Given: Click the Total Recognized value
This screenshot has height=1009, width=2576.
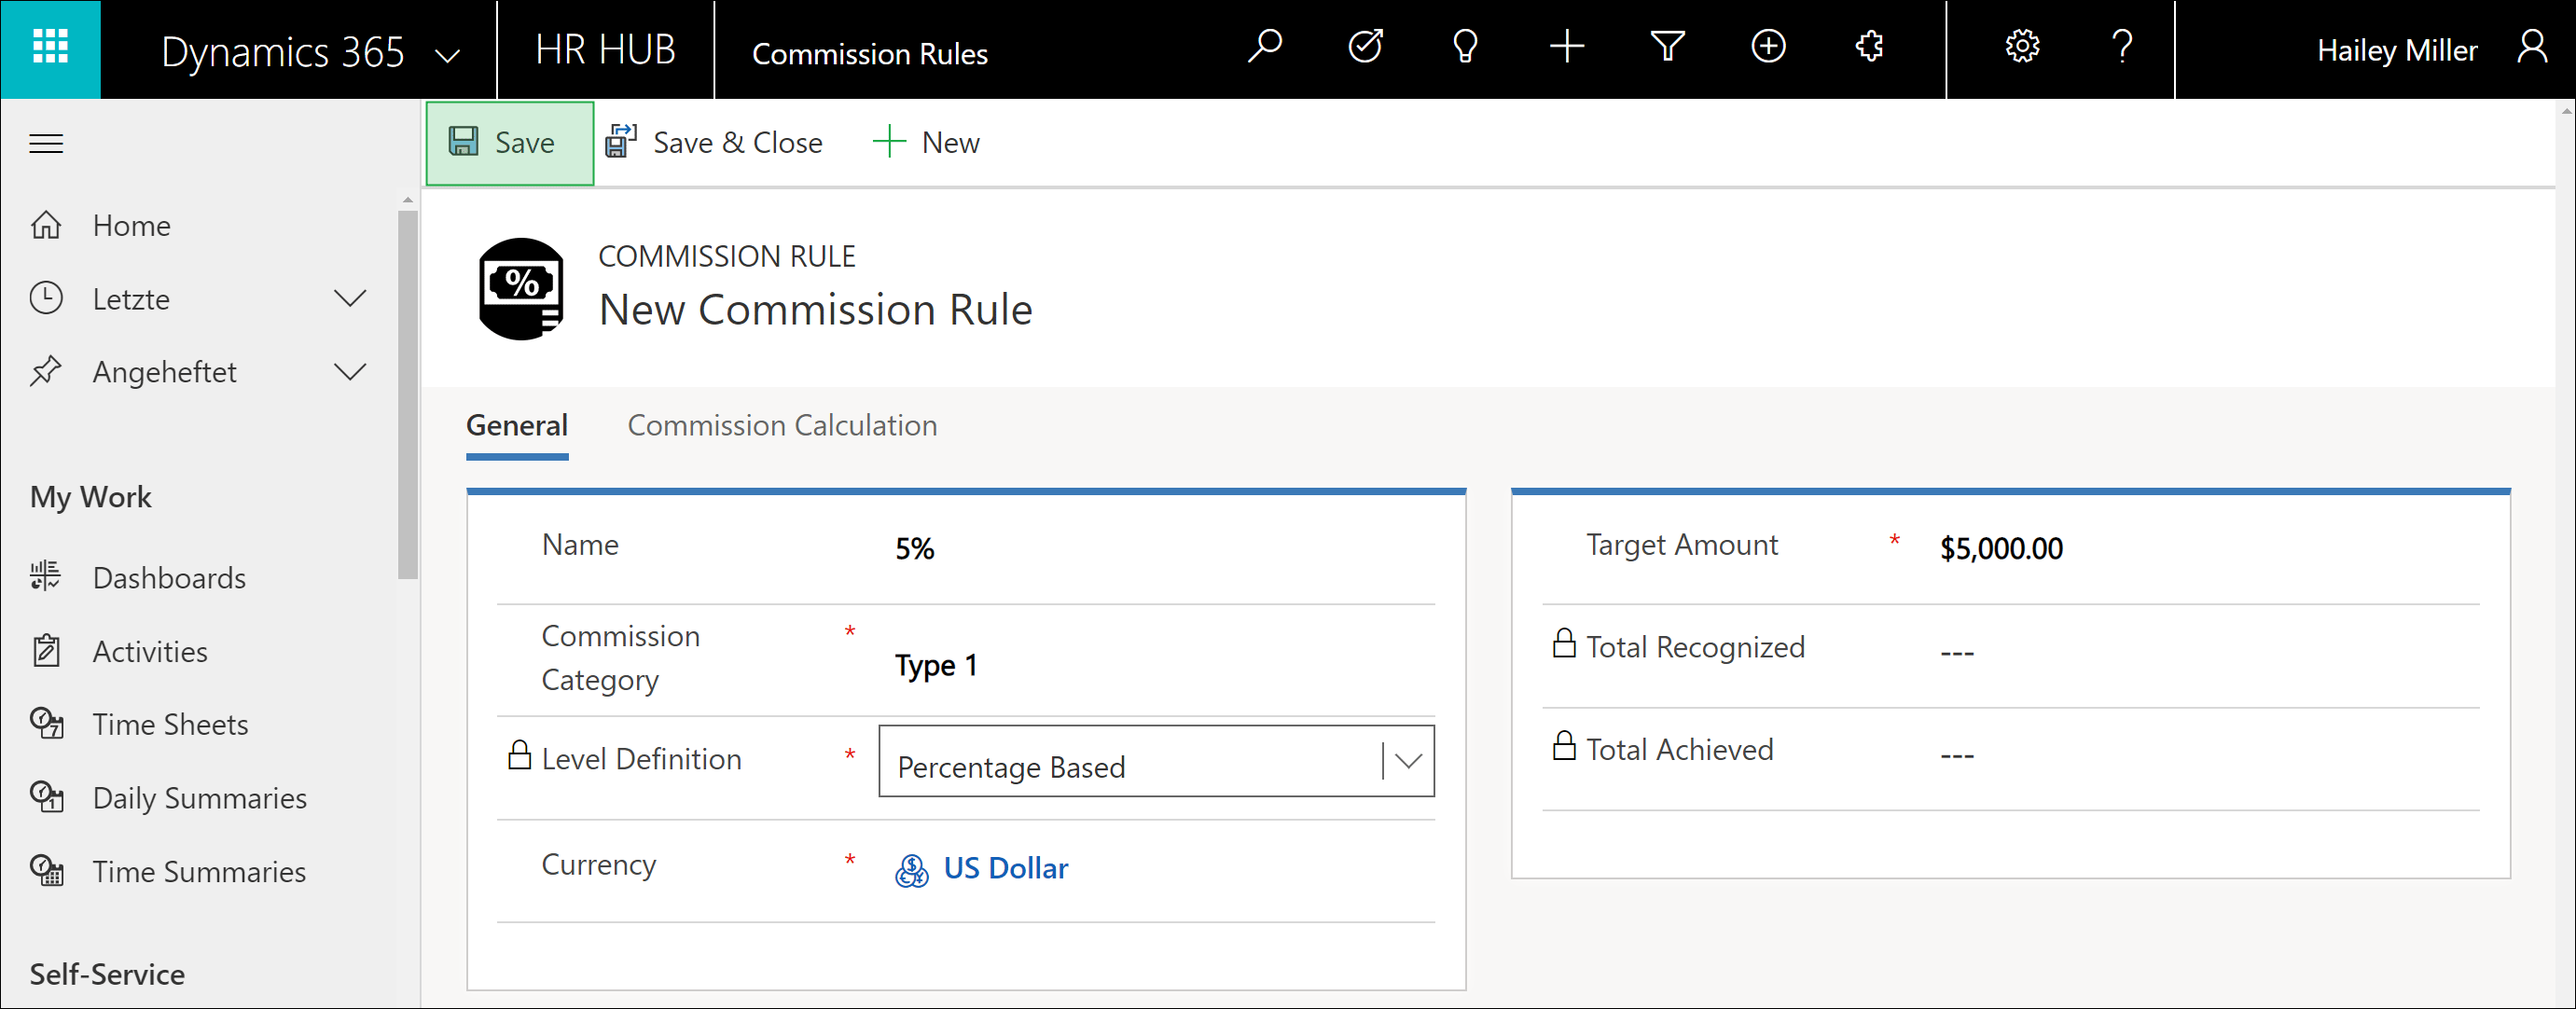Looking at the screenshot, I should [1957, 653].
